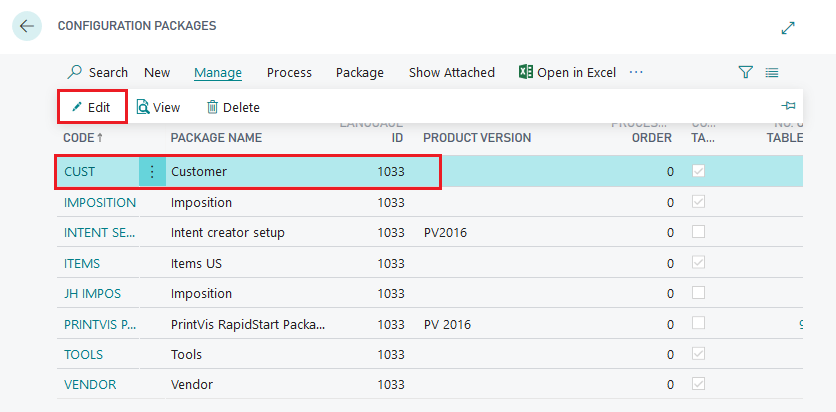The height and width of the screenshot is (412, 836).
Task: Pin the action bar with pin icon
Action: coord(788,106)
